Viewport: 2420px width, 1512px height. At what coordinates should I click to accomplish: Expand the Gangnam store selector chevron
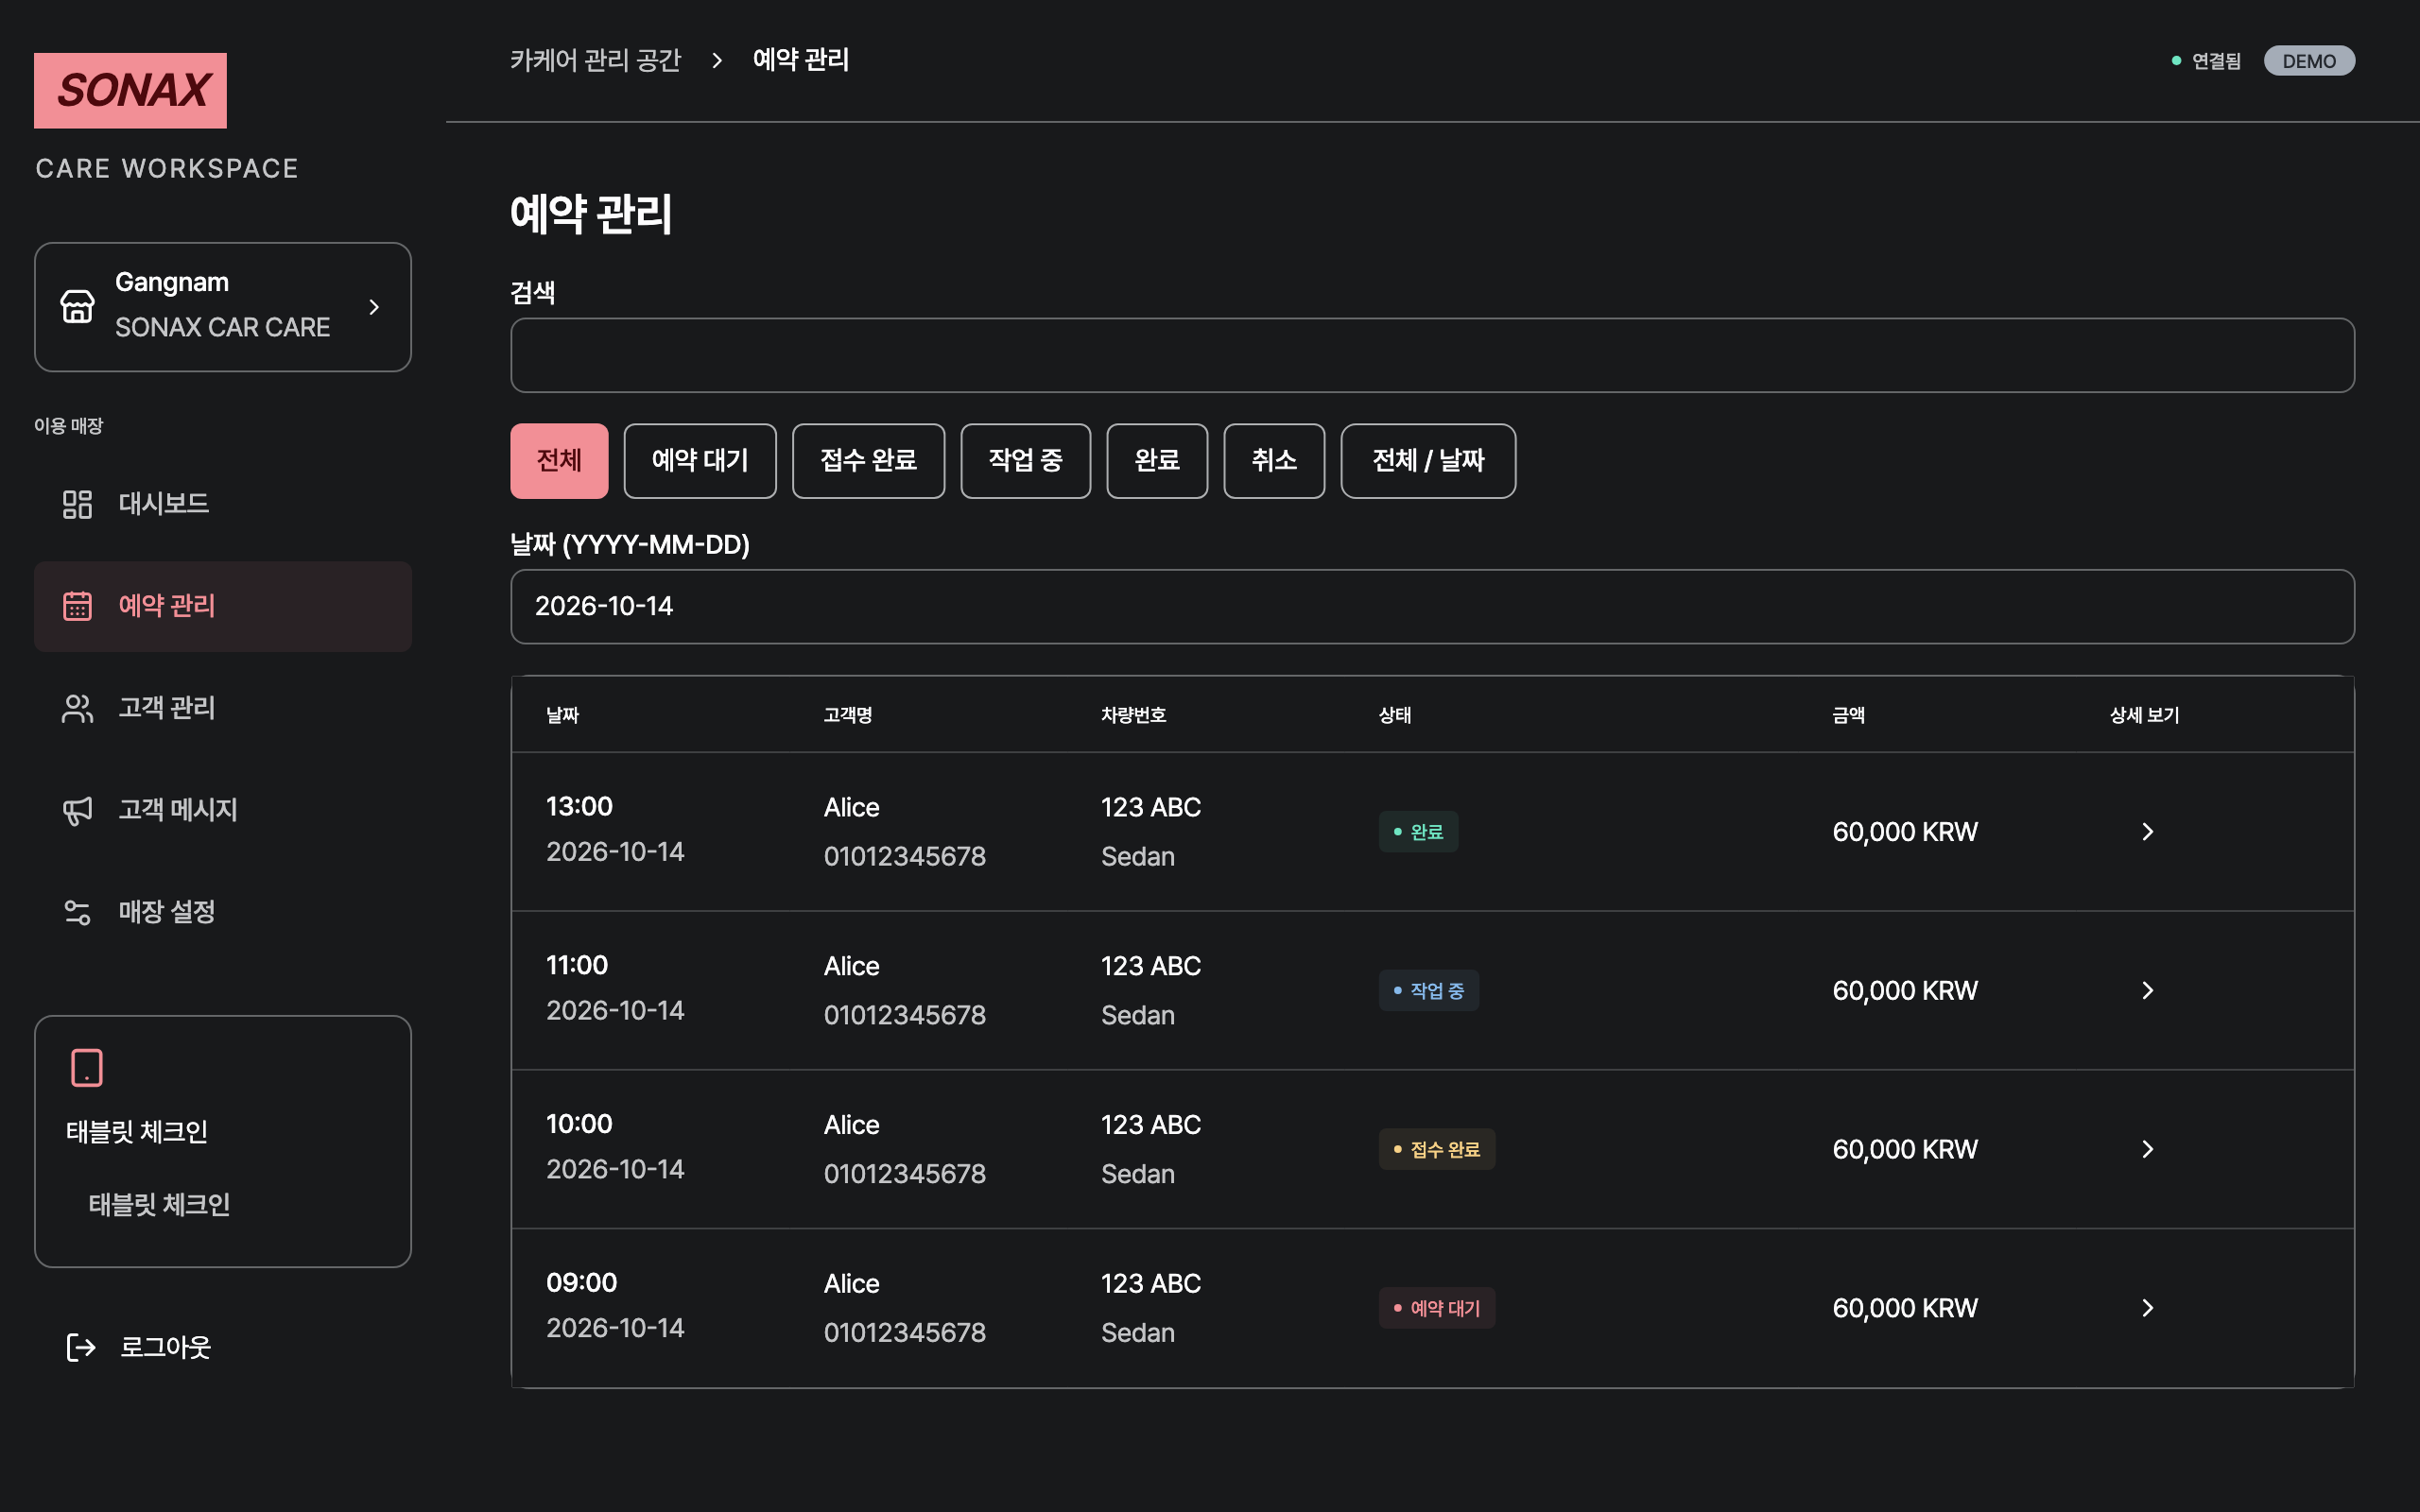(374, 307)
